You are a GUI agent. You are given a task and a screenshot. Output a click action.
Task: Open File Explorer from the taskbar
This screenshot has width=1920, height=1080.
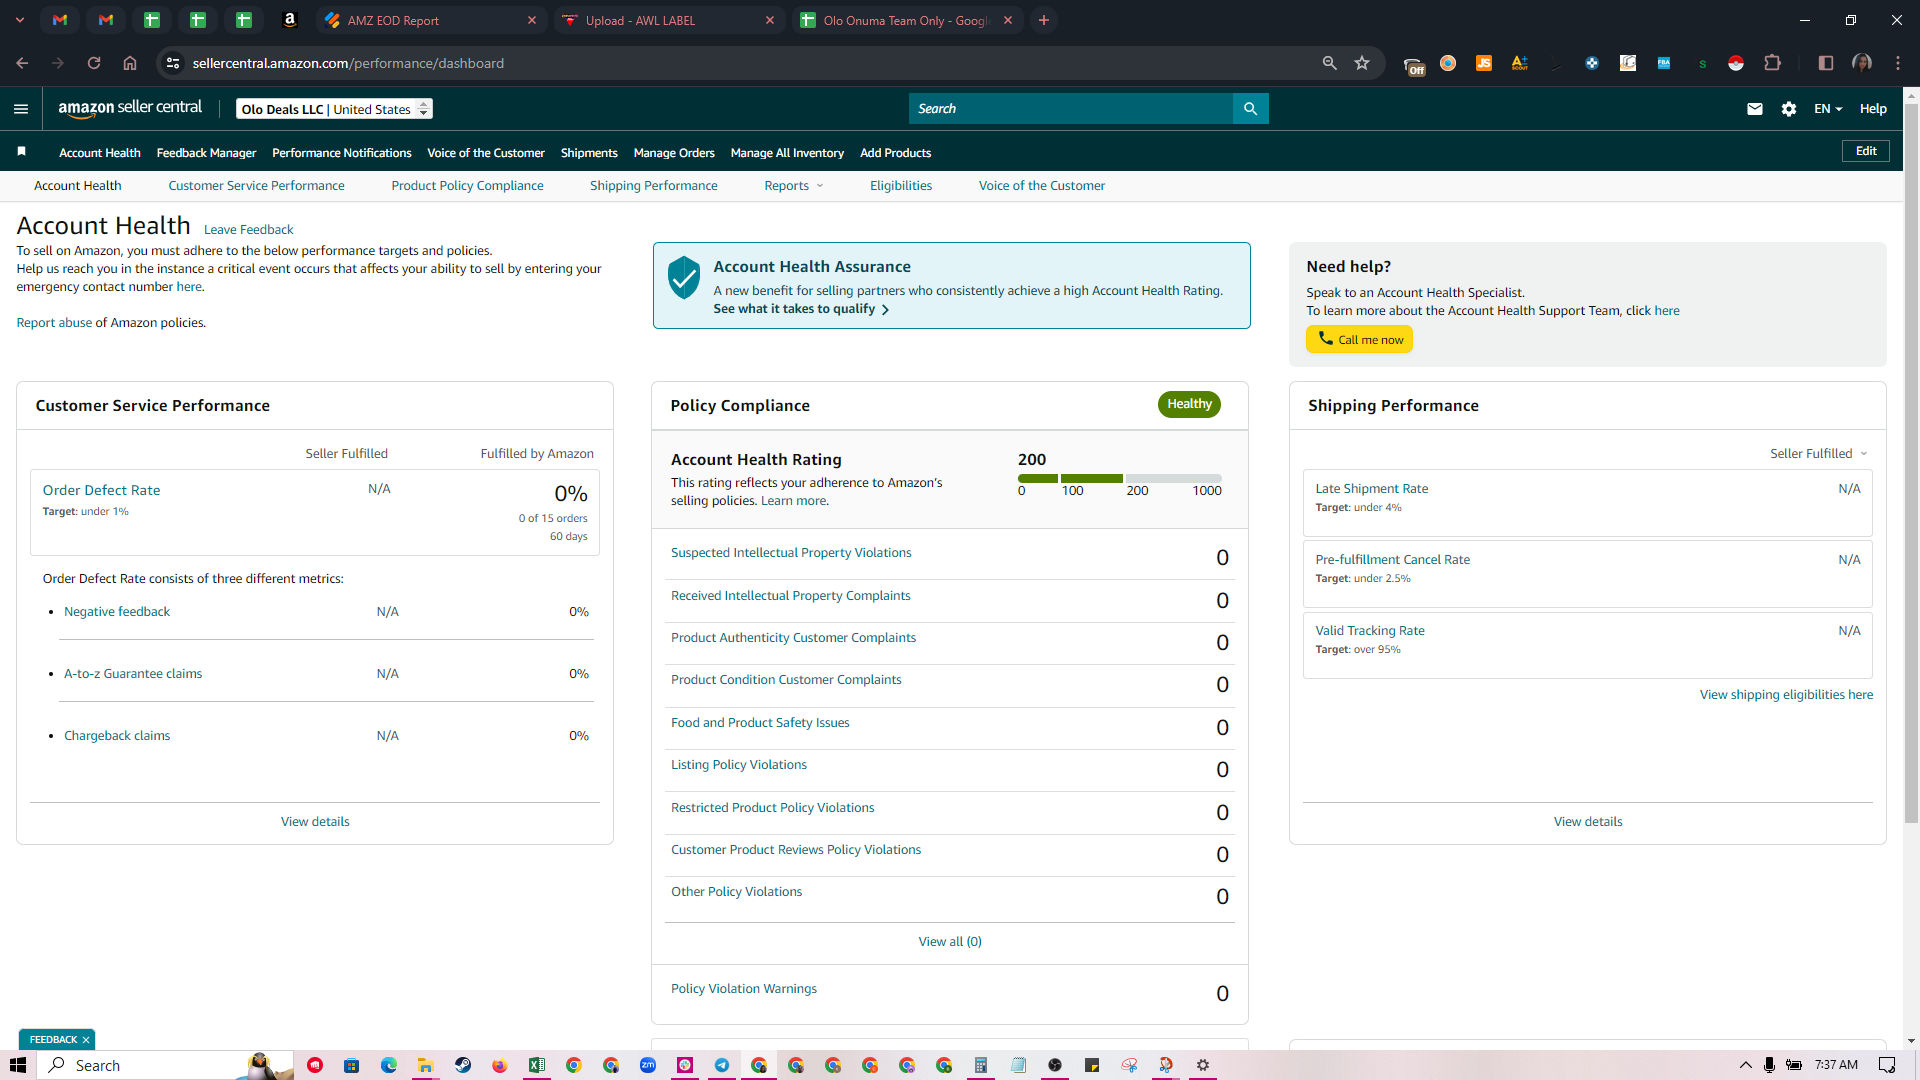[x=426, y=1065]
